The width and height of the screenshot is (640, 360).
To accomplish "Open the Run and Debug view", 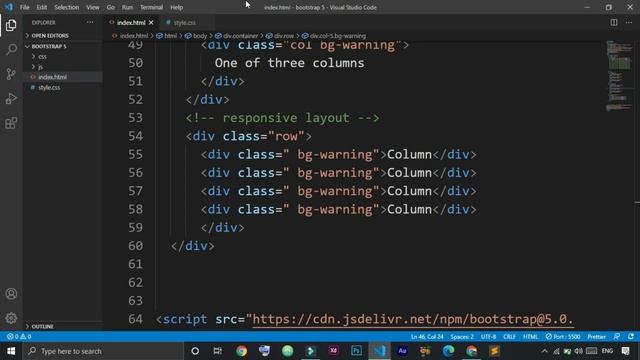I will click(x=11, y=98).
